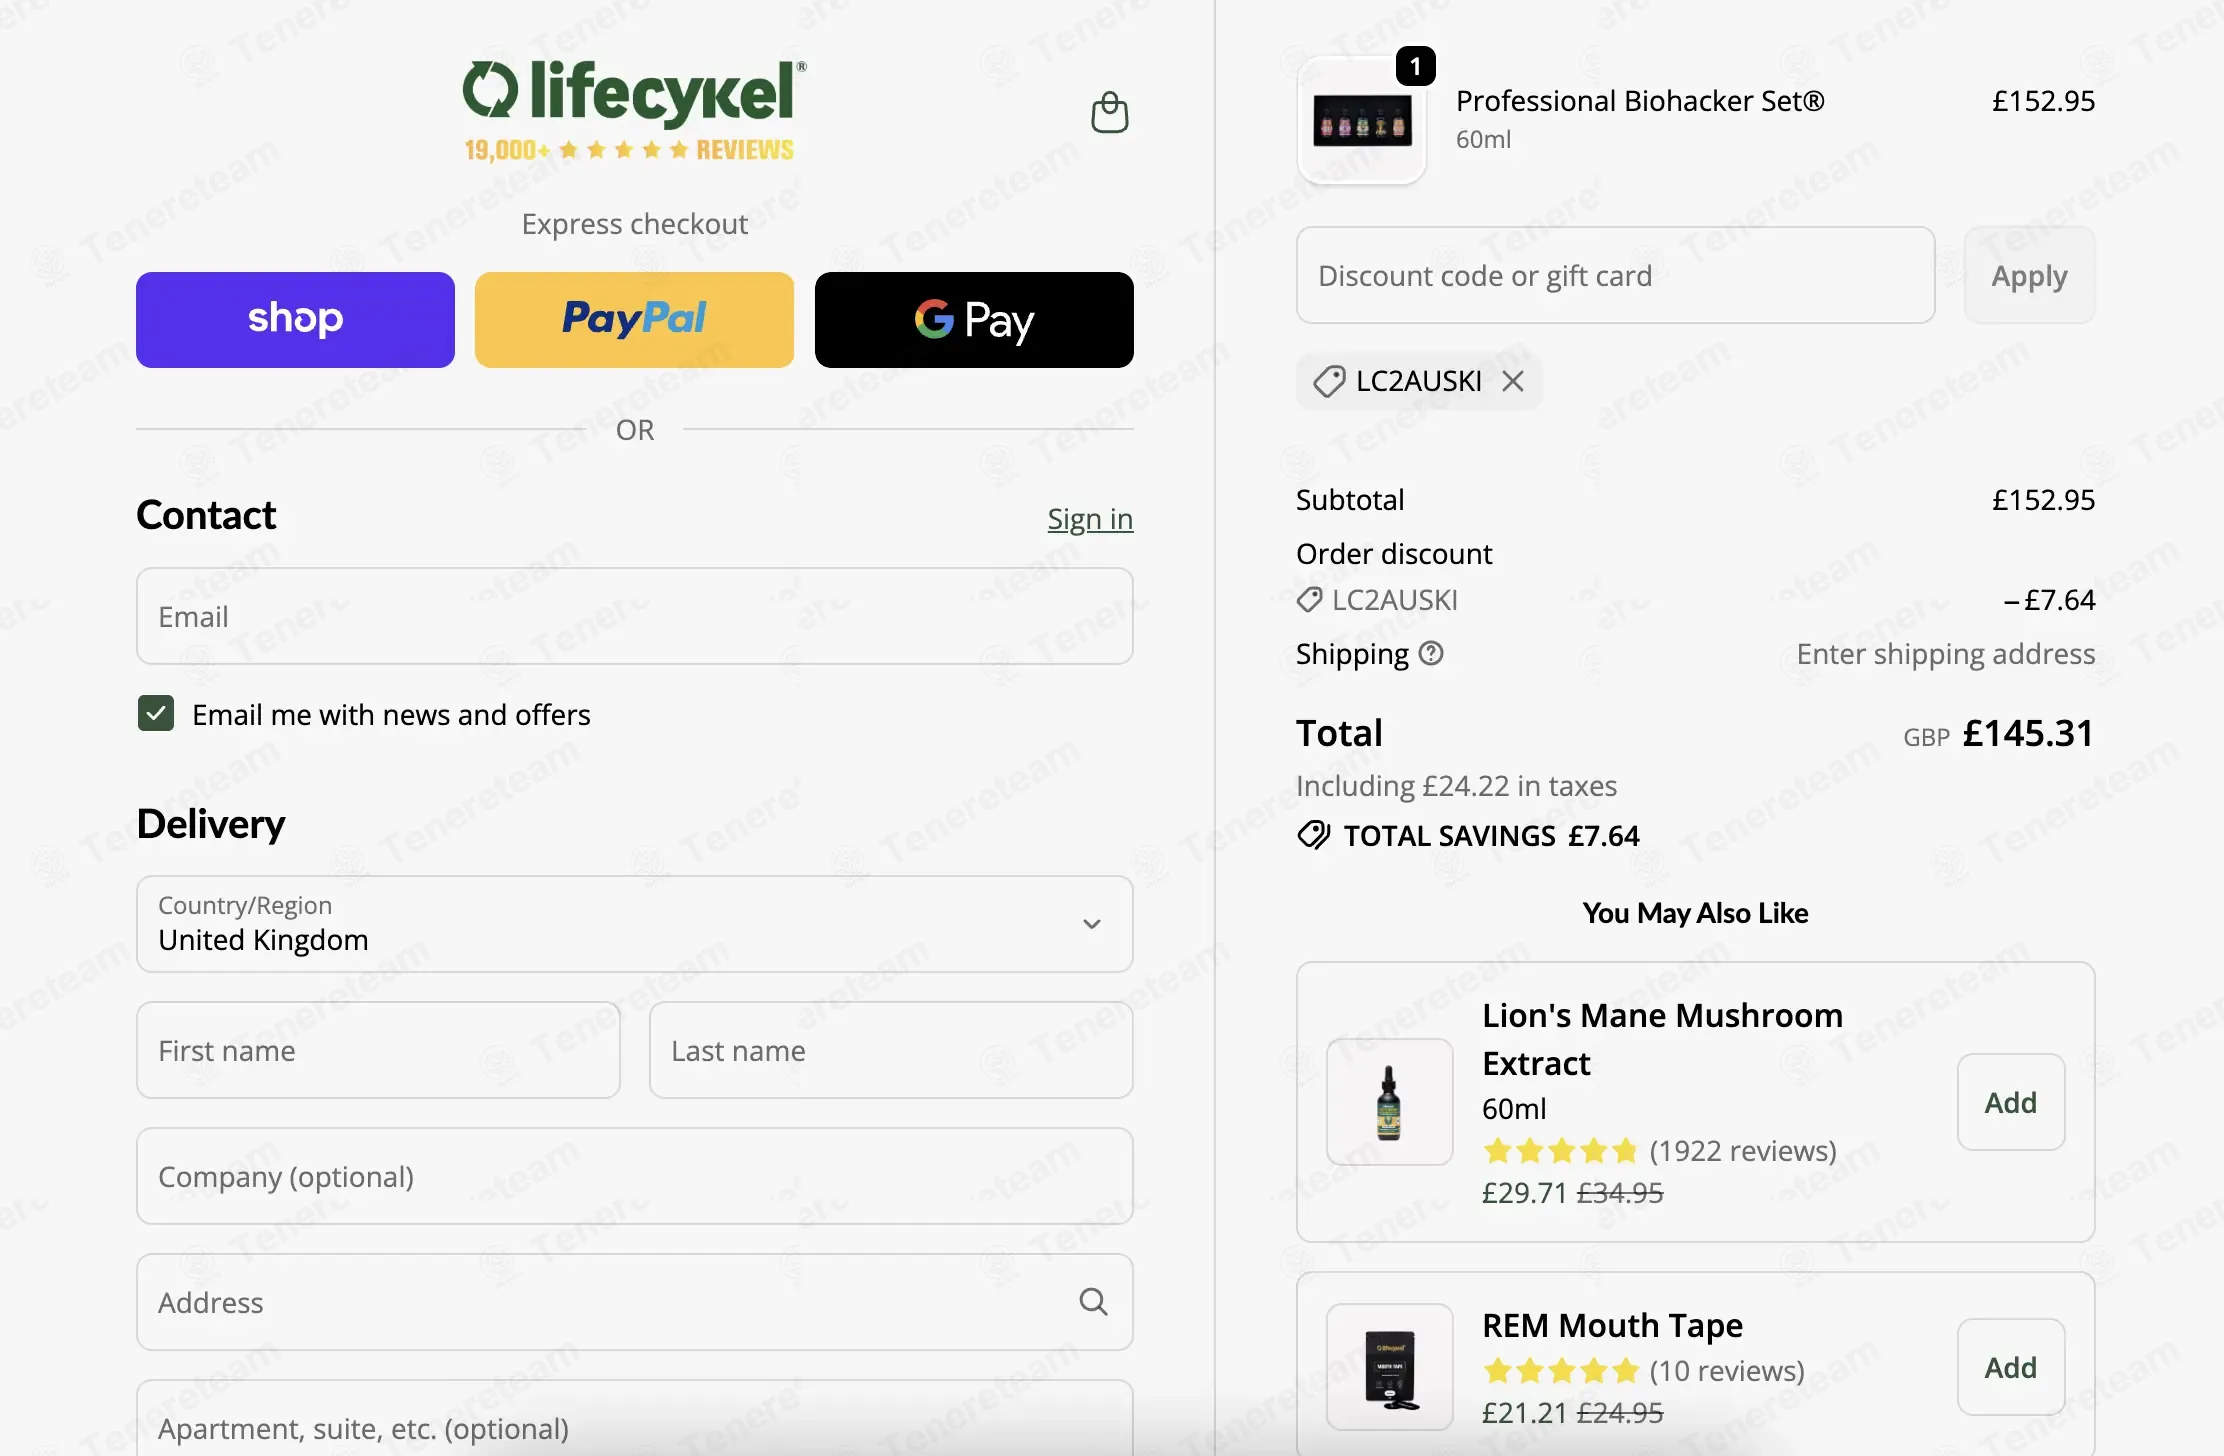
Task: Focus the Email input field
Action: coord(635,616)
